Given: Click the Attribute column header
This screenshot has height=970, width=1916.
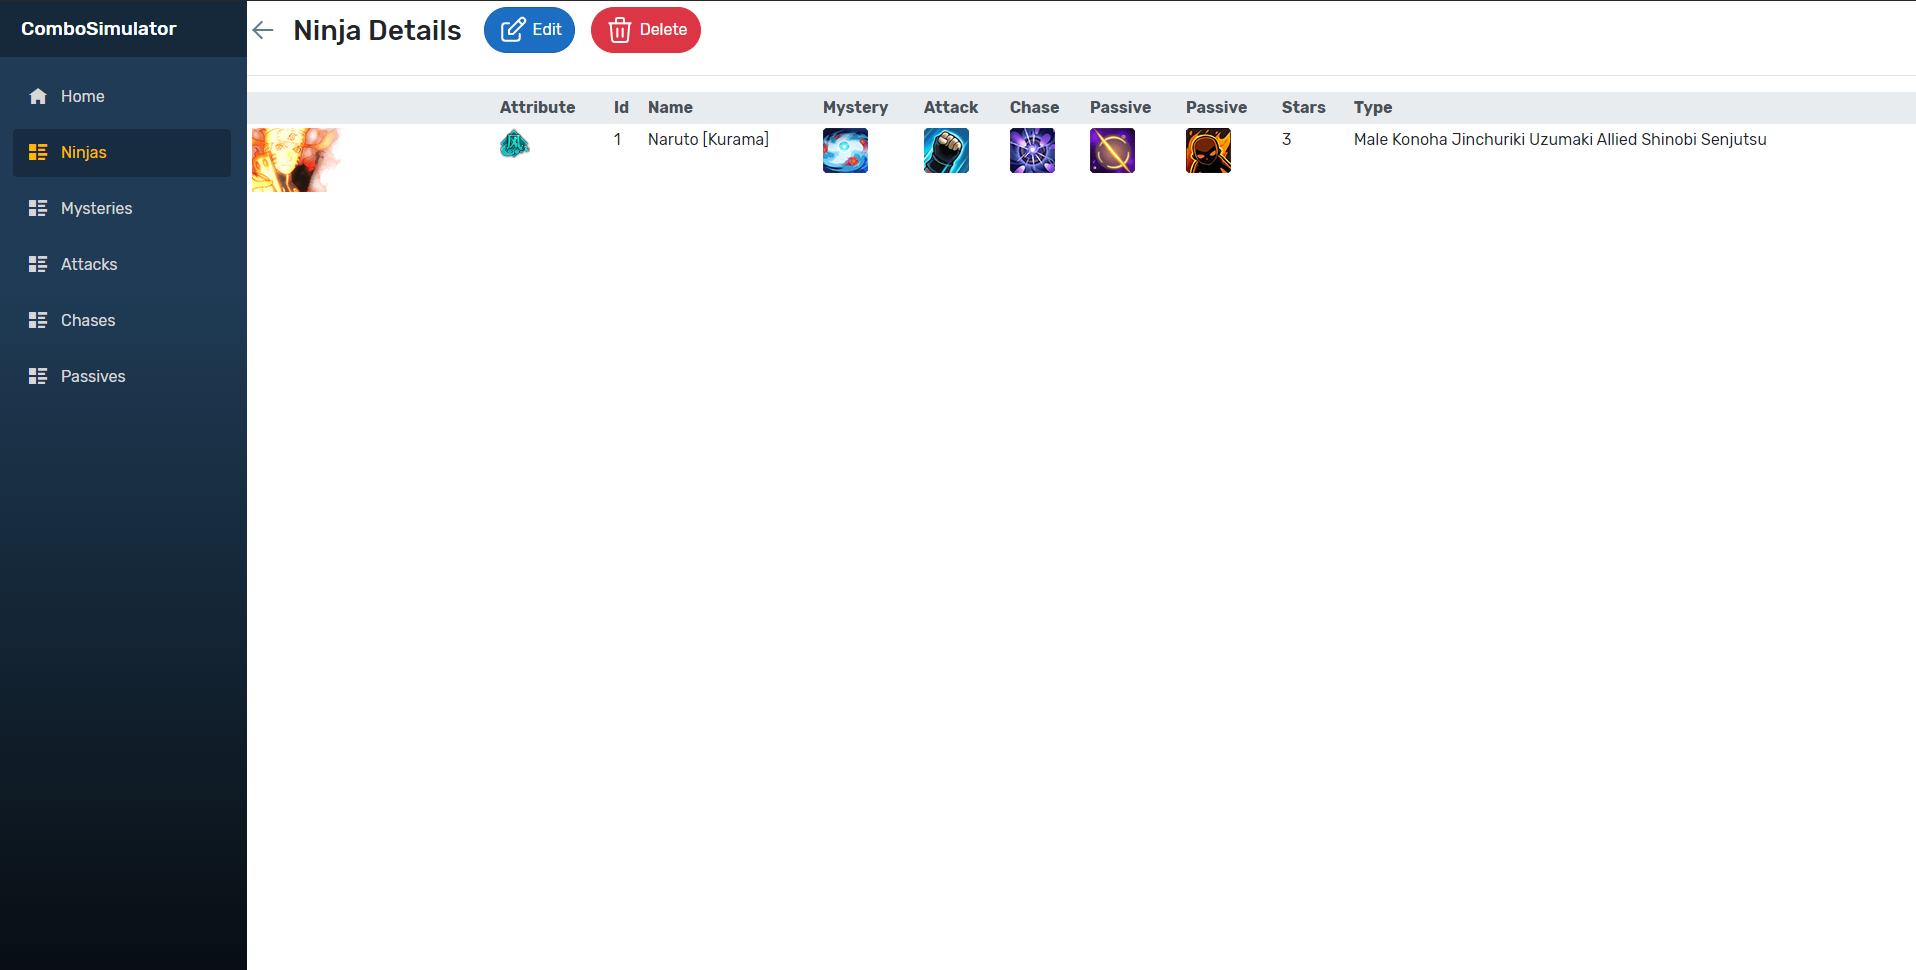Looking at the screenshot, I should (537, 107).
